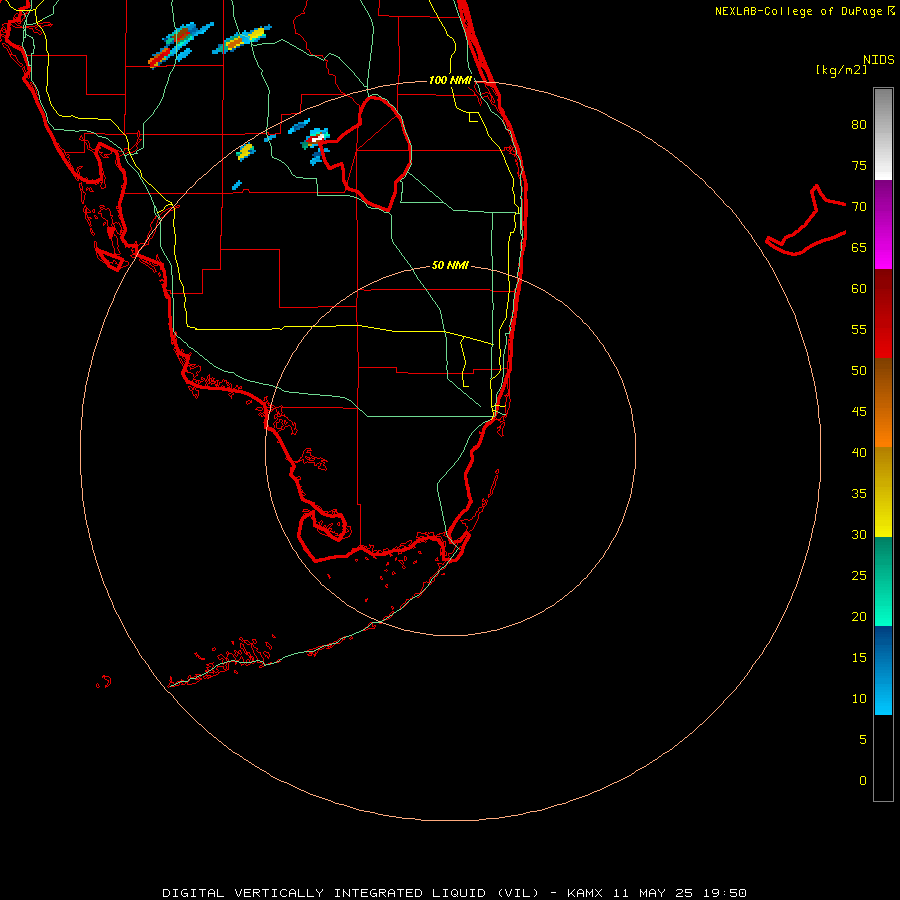This screenshot has height=900, width=900.
Task: Select the dark red color scale segment
Action: coord(883,313)
